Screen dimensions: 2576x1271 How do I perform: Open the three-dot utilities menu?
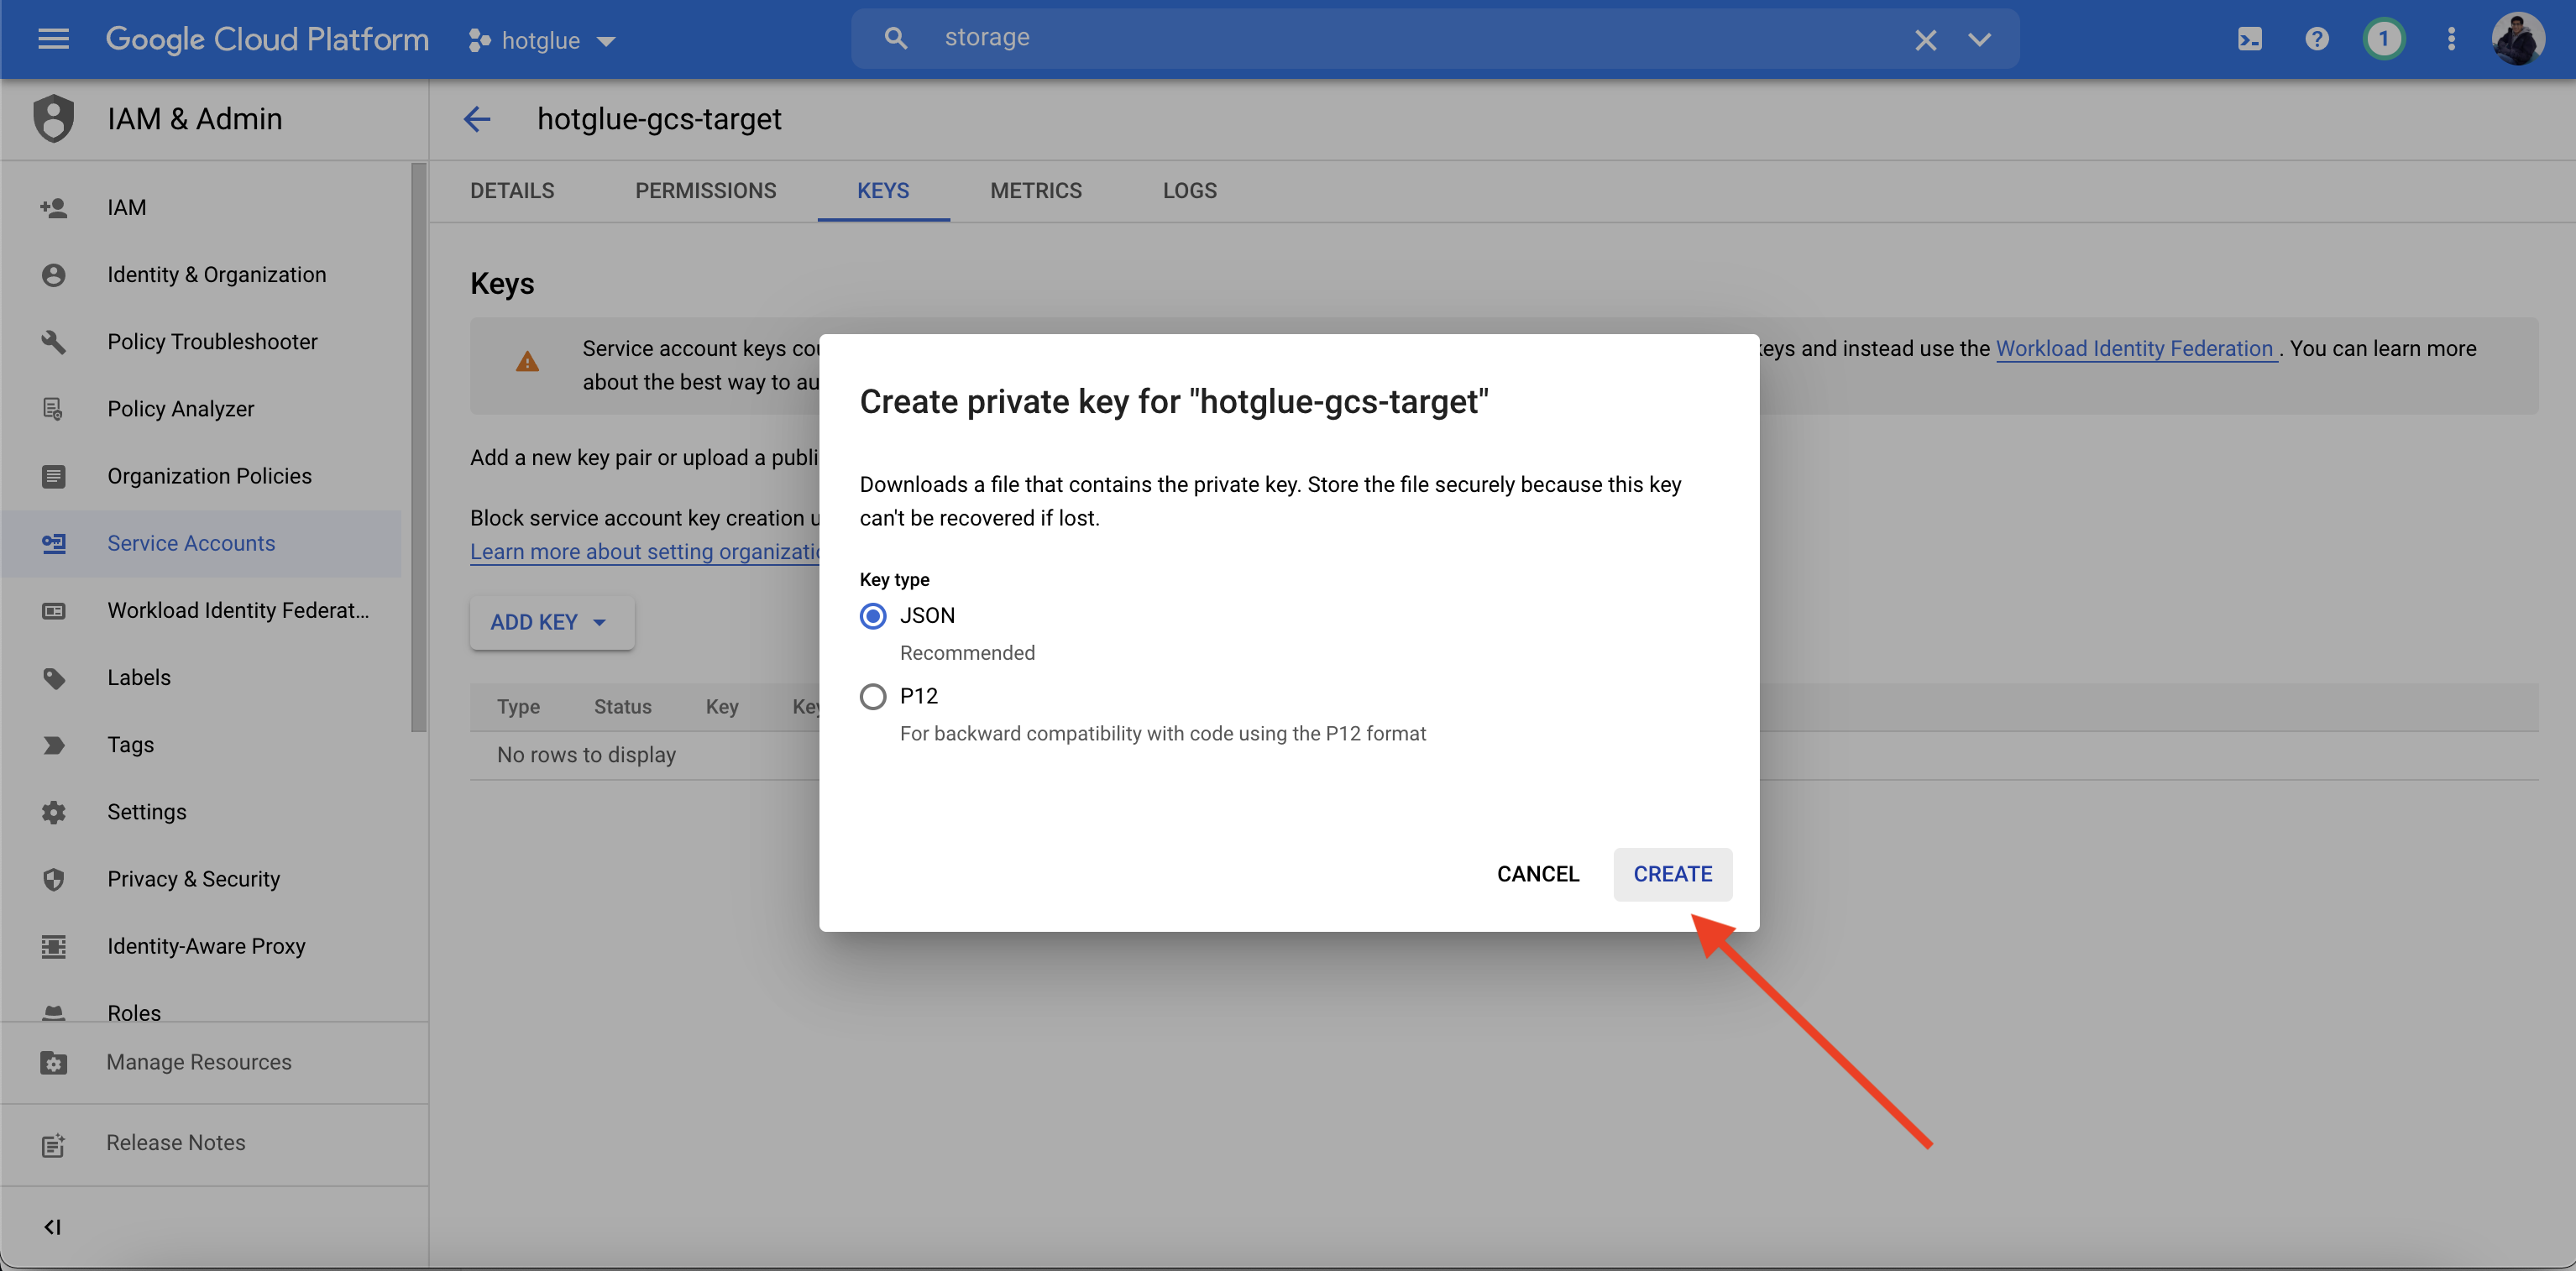2450,39
